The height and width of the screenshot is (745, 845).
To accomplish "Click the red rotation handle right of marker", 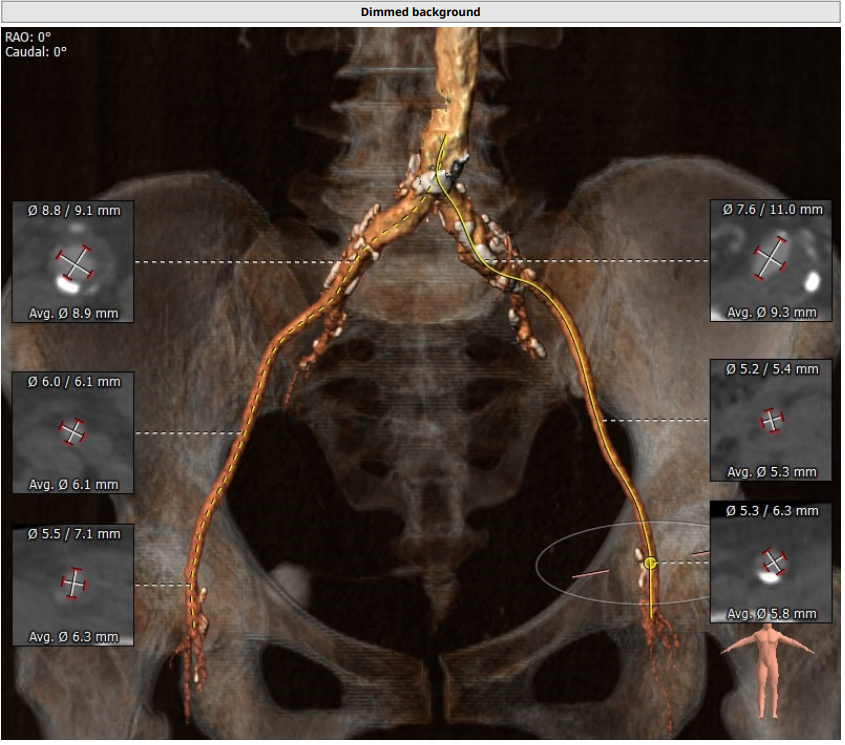I will pyautogui.click(x=700, y=552).
